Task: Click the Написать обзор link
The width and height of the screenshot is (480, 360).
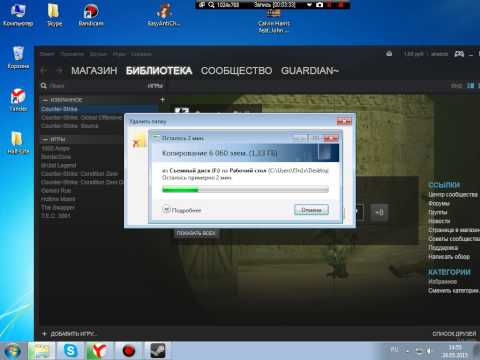Action: click(449, 257)
